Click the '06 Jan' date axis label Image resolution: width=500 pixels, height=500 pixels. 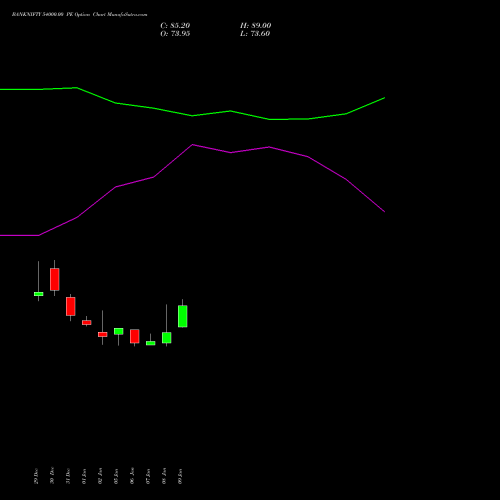point(132,476)
